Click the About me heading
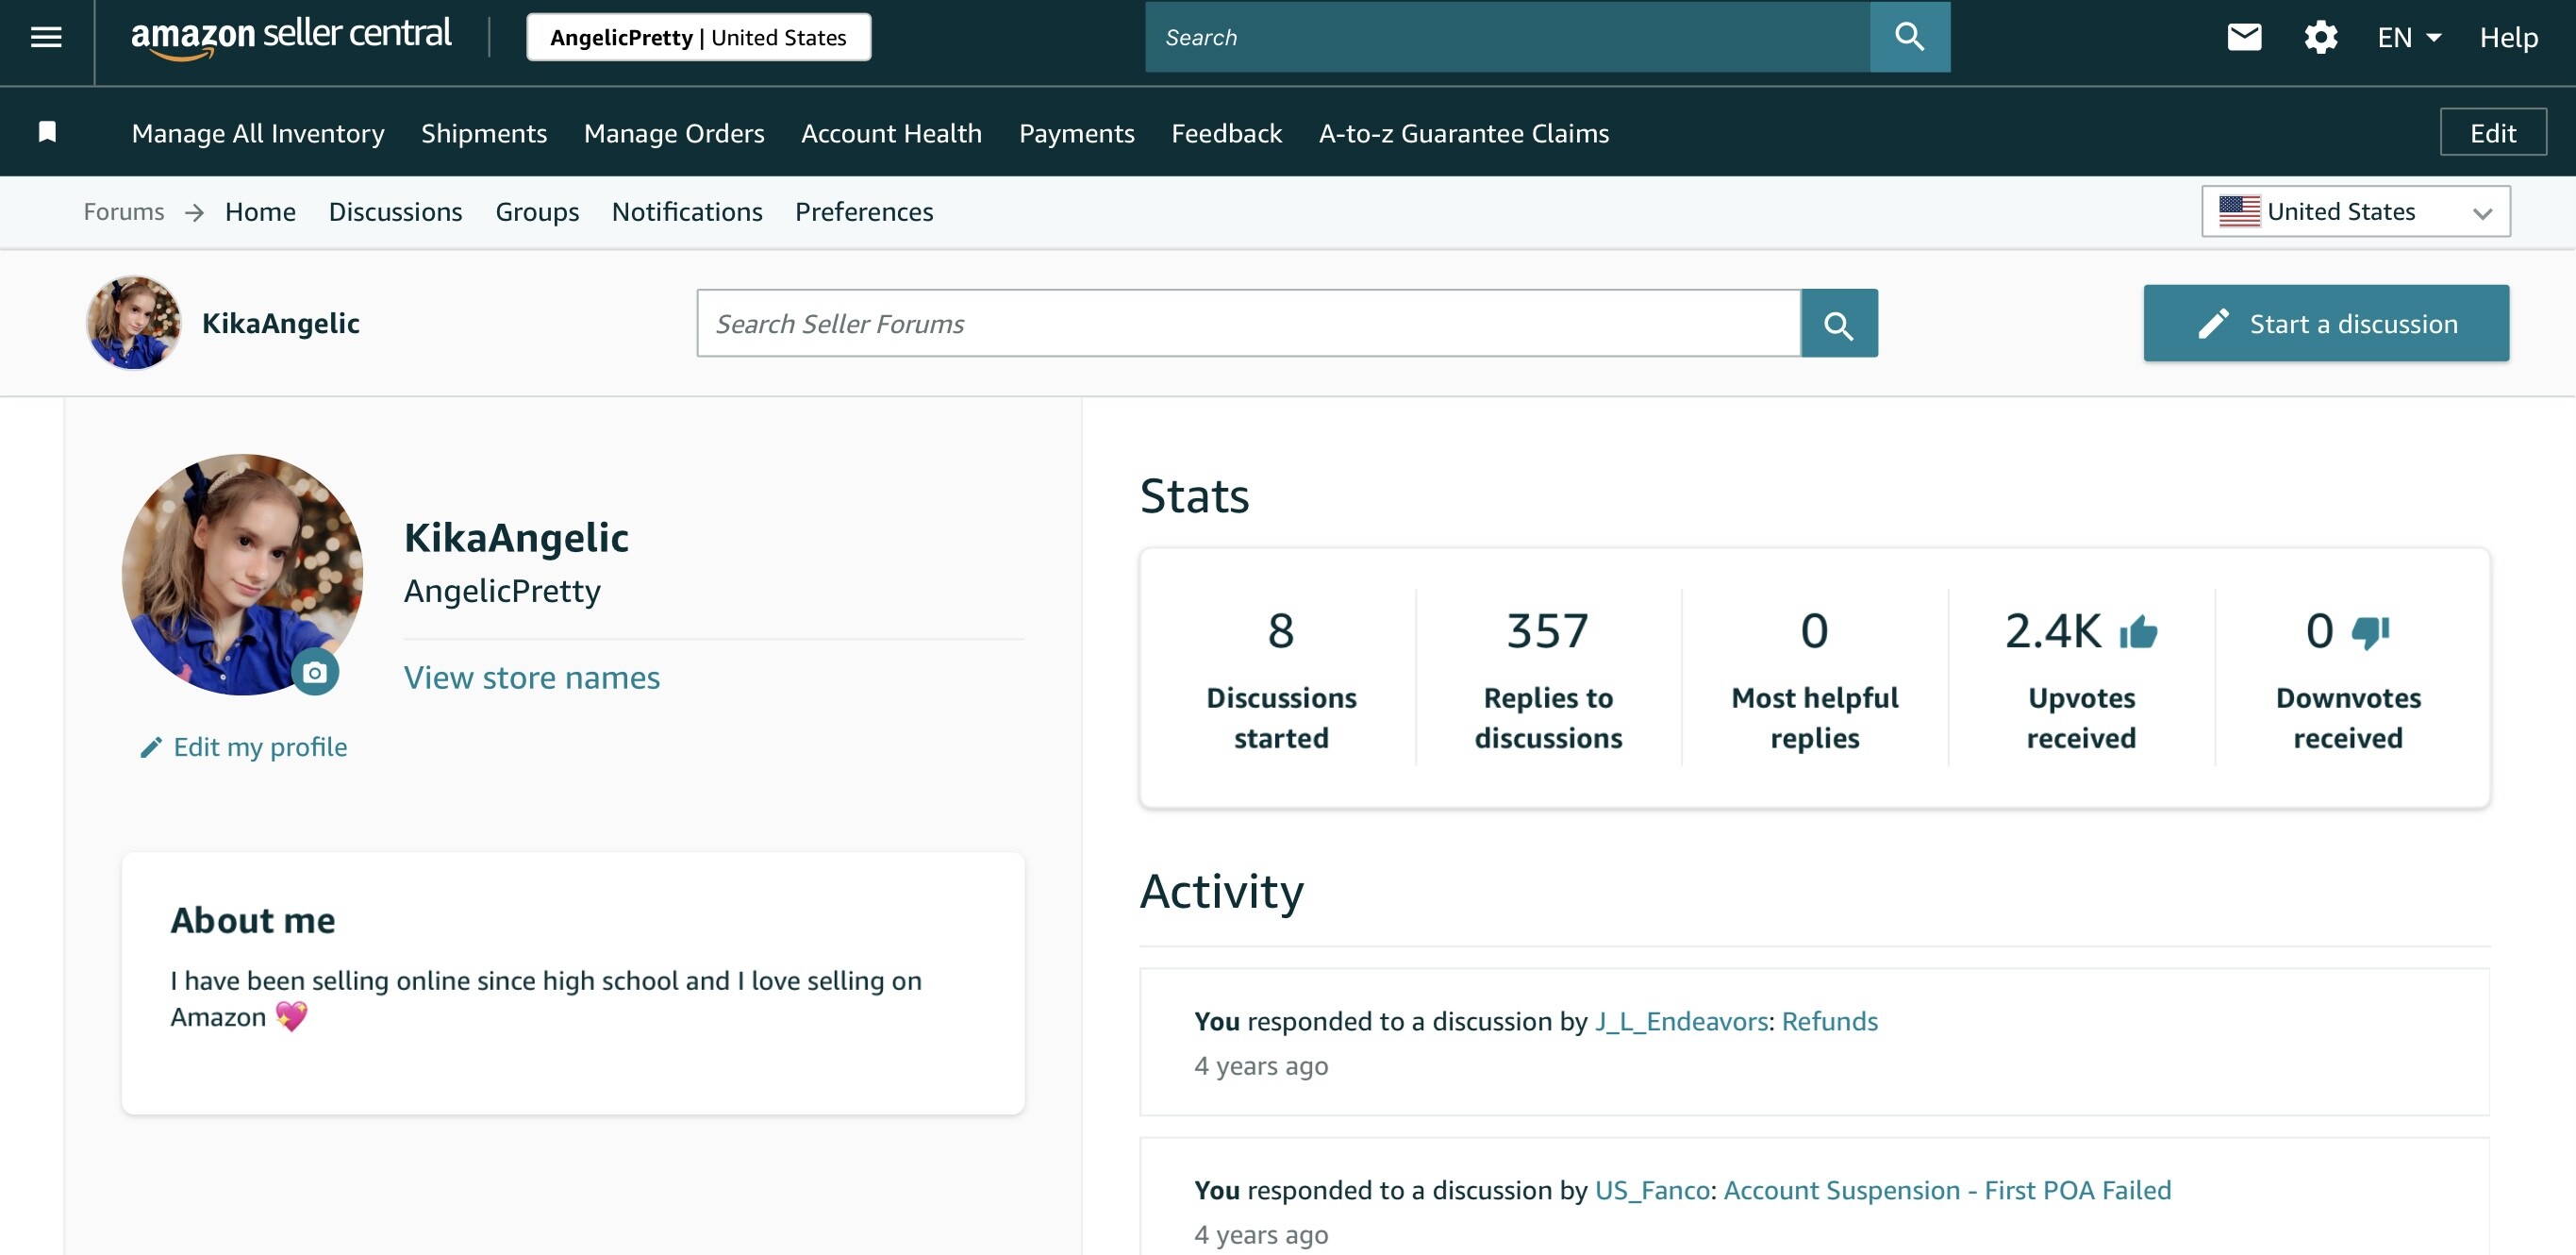Viewport: 2576px width, 1255px height. point(253,920)
